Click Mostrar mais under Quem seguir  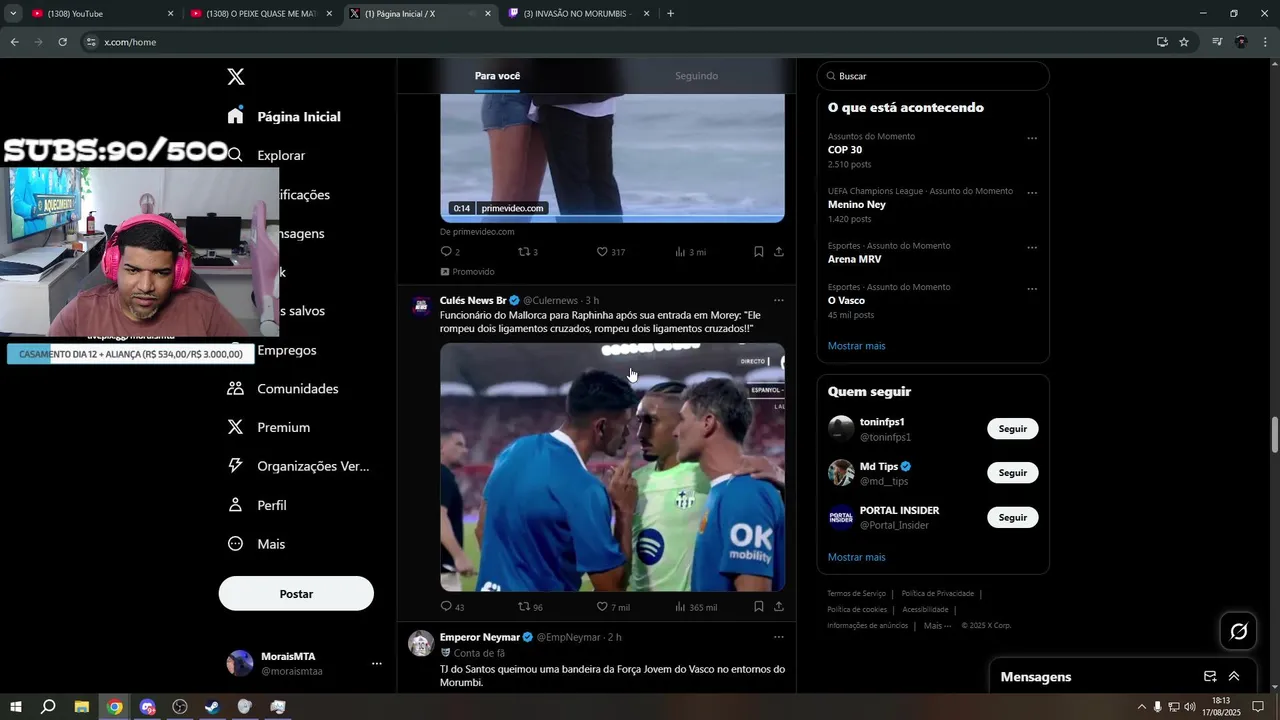click(x=856, y=557)
